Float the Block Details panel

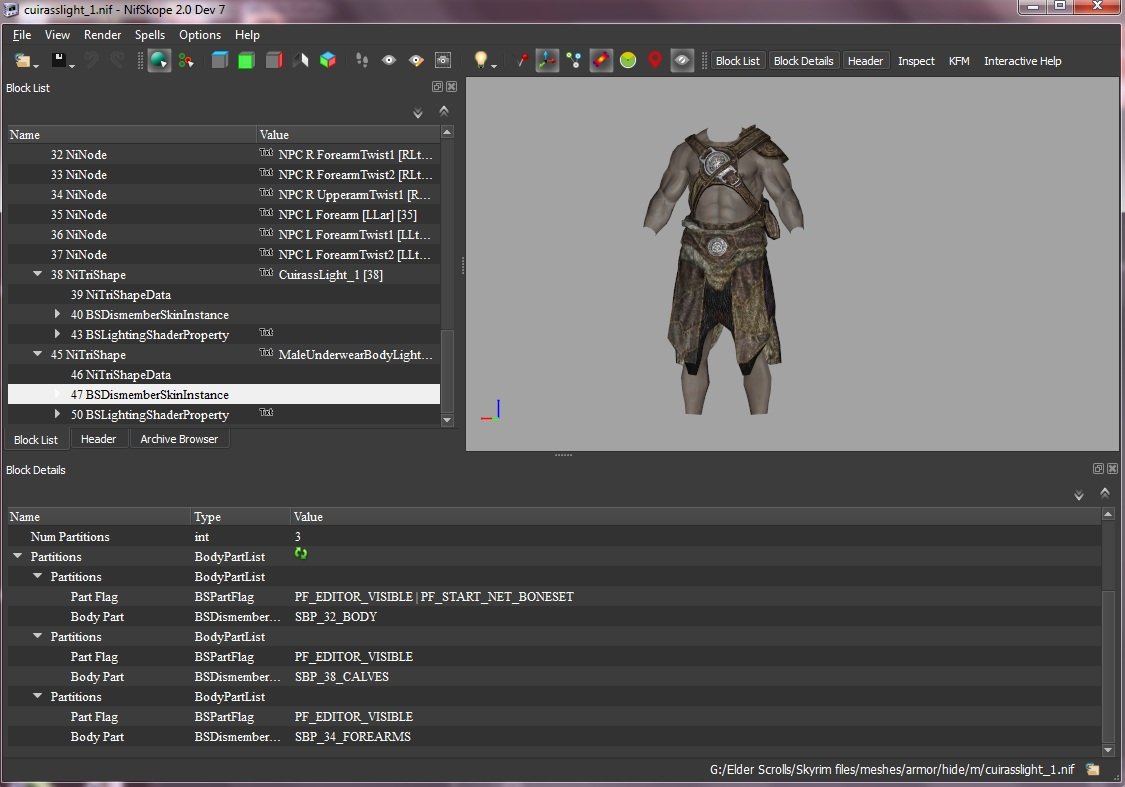[x=1098, y=468]
